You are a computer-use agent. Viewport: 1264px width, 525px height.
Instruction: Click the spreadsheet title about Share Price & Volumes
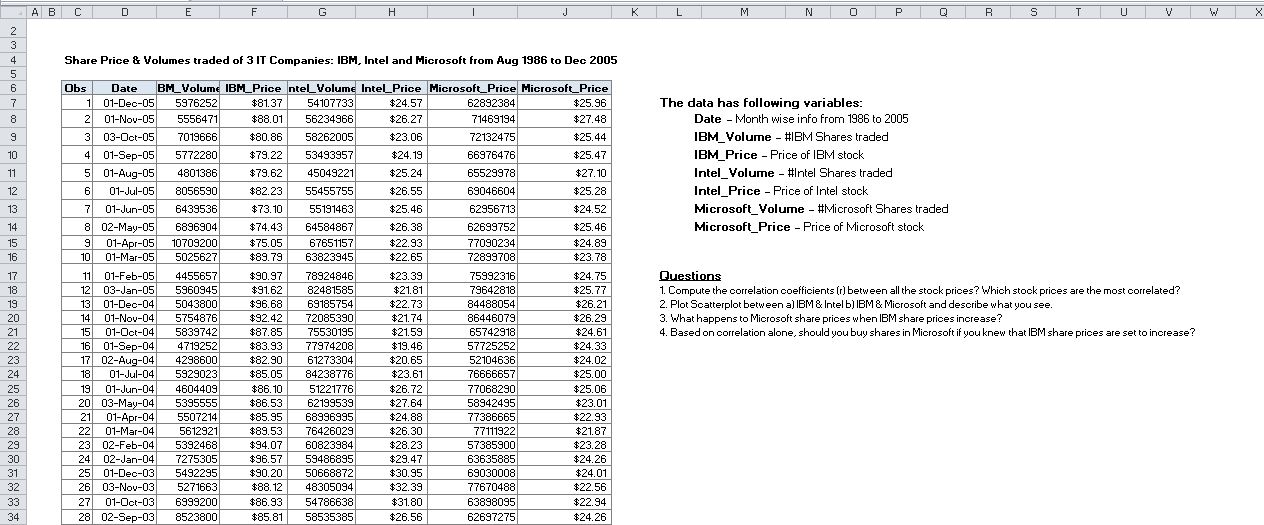(x=341, y=60)
